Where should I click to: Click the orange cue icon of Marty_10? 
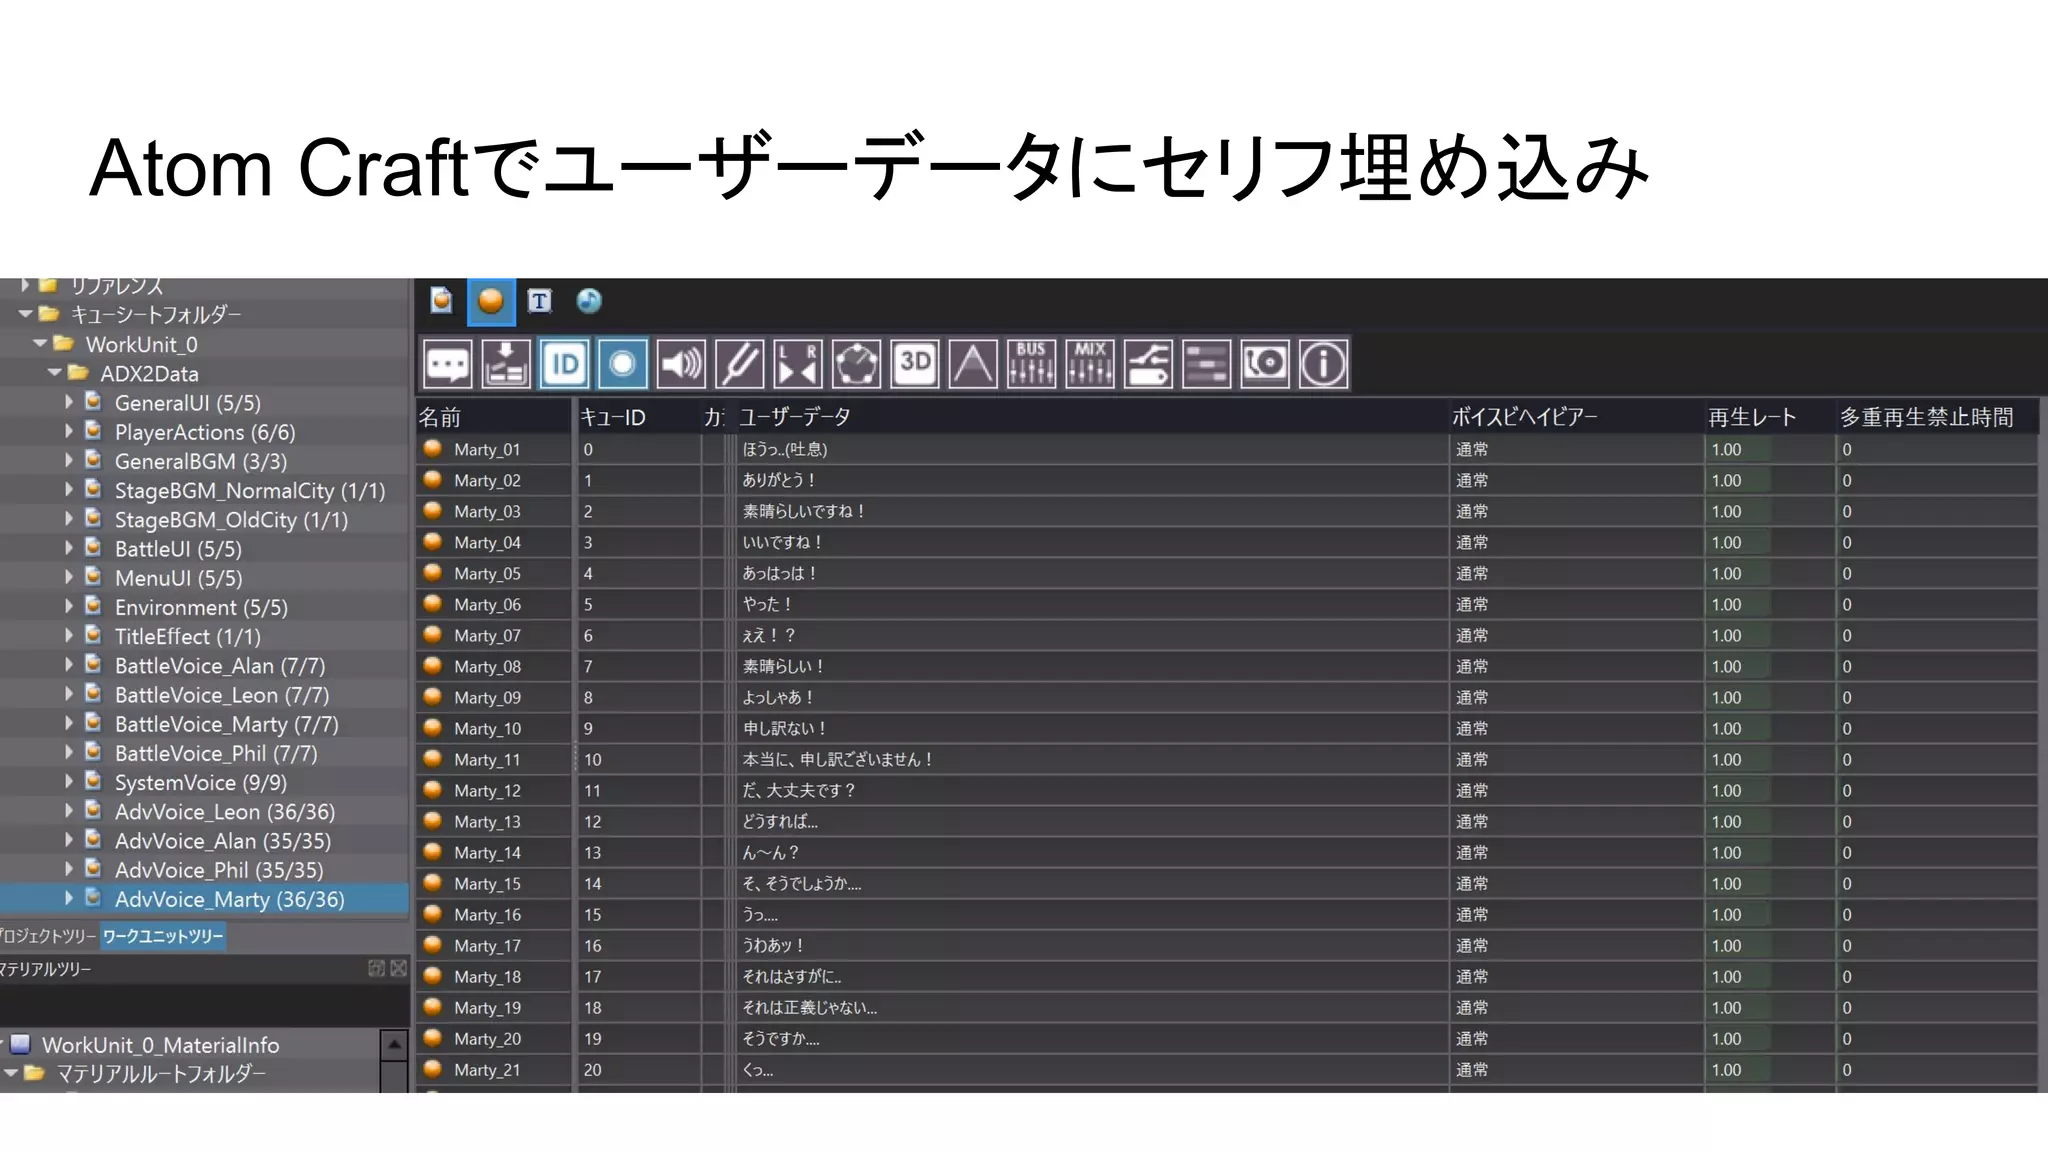[x=433, y=728]
